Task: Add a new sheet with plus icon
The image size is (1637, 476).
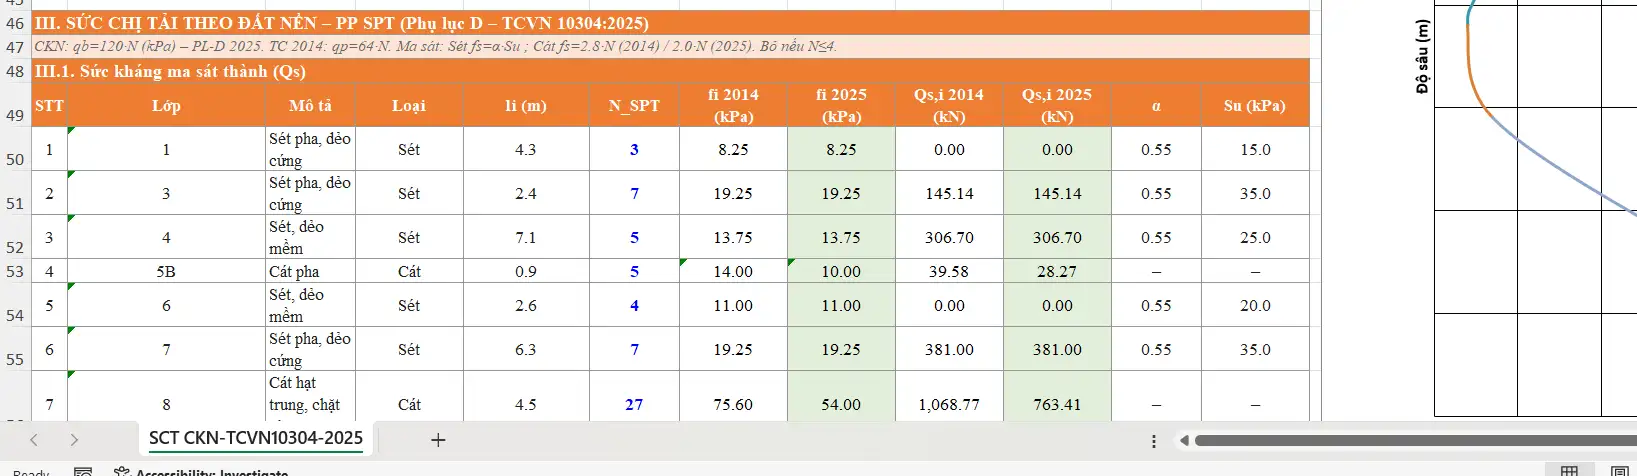Action: 437,440
